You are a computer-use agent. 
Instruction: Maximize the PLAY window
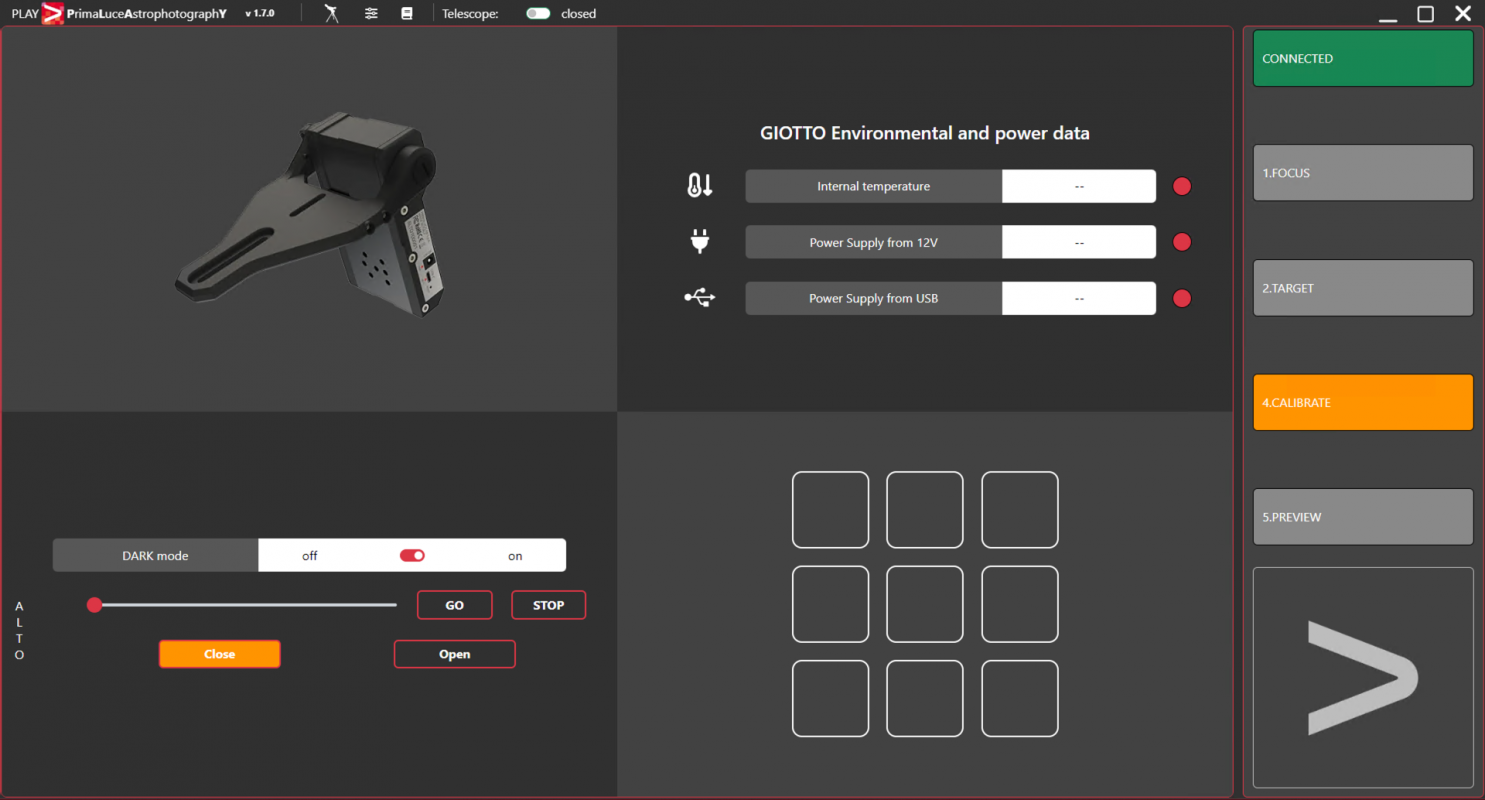pyautogui.click(x=1426, y=14)
